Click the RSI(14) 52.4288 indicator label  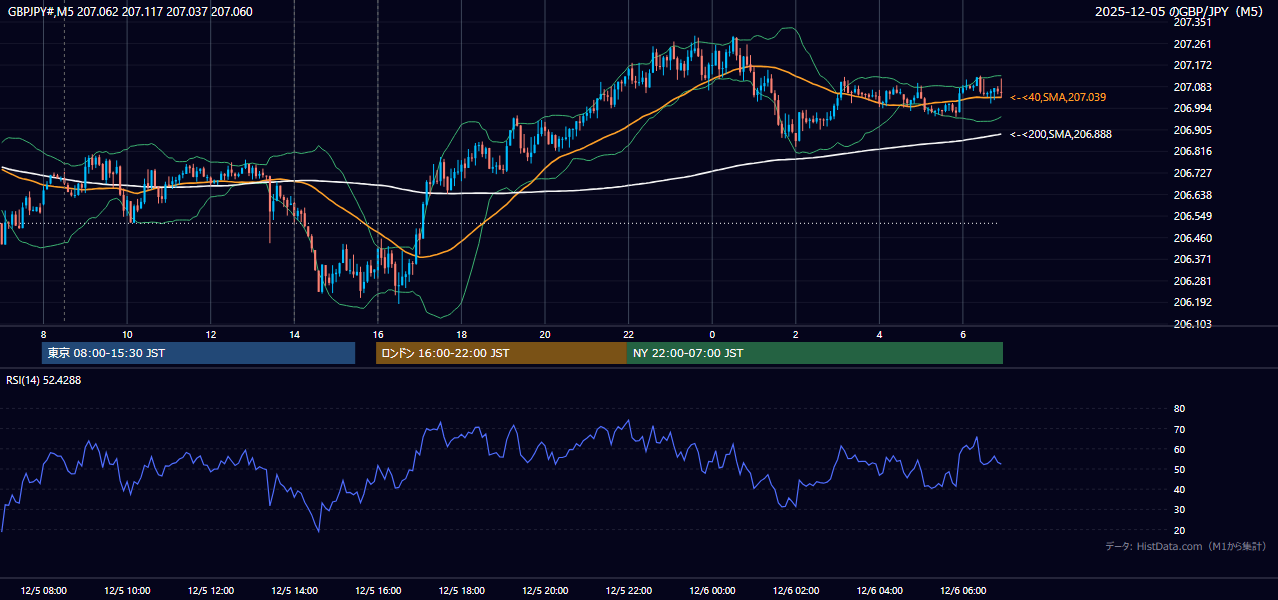(44, 380)
